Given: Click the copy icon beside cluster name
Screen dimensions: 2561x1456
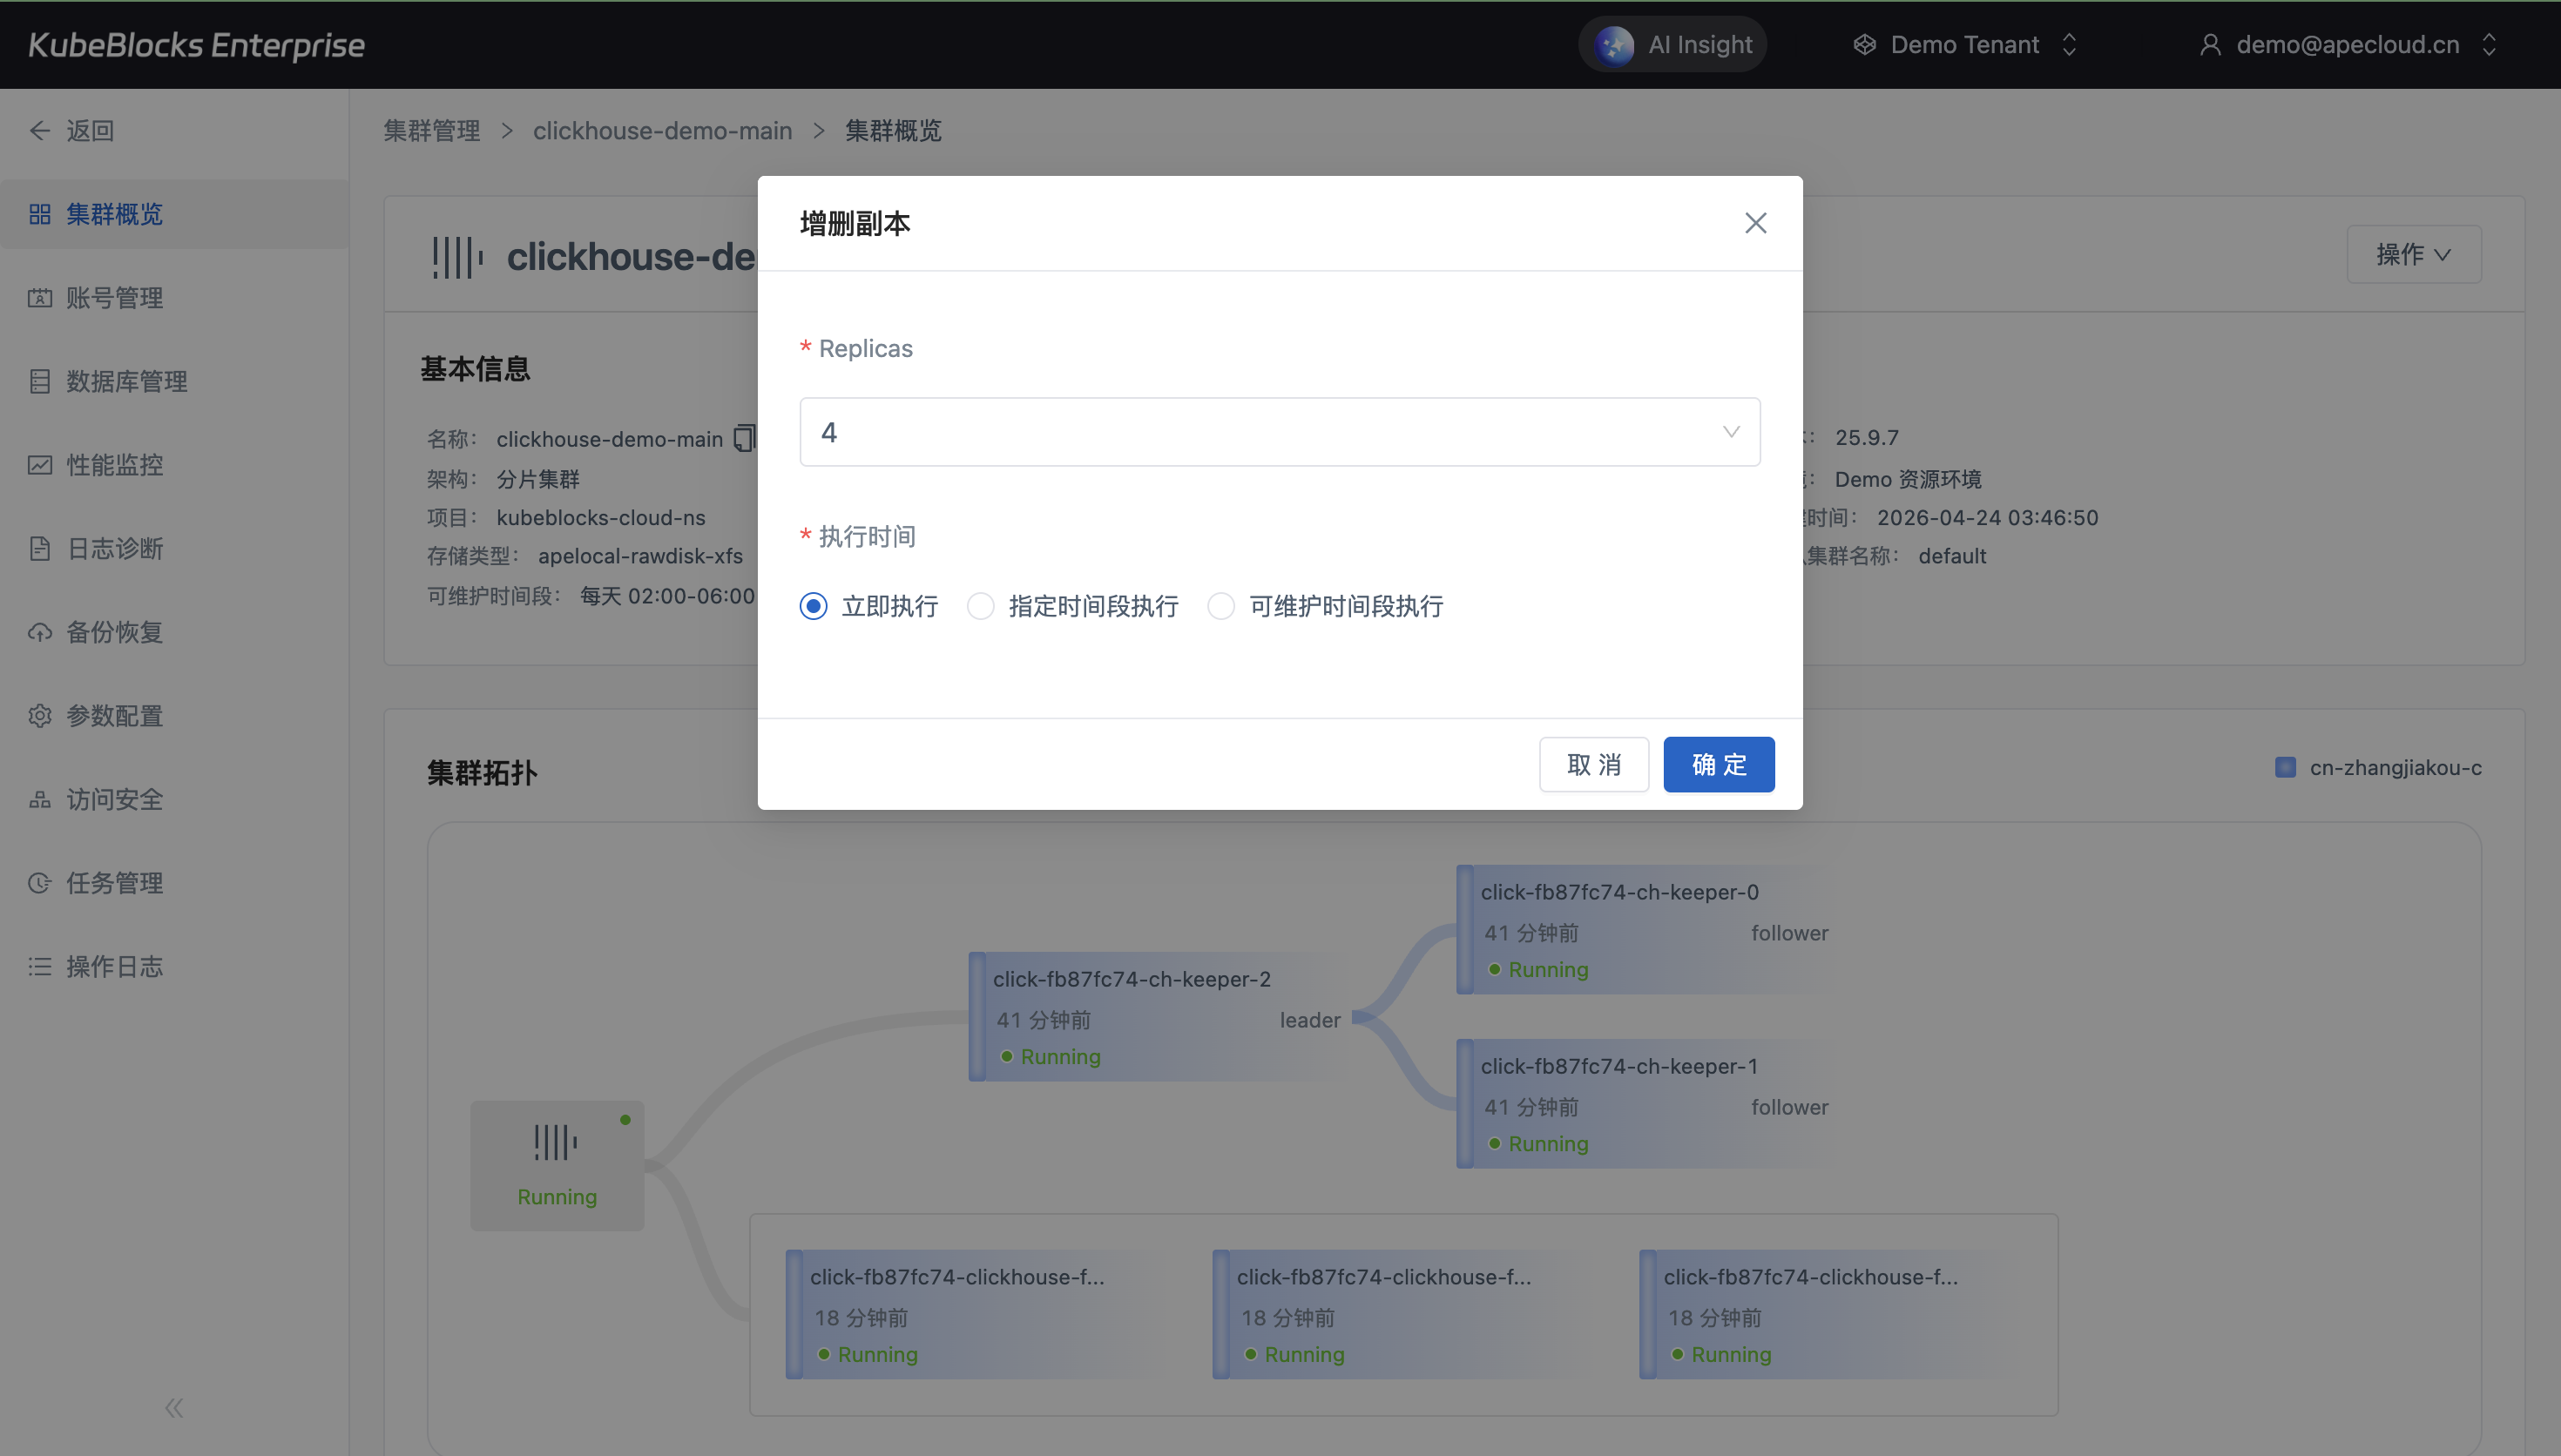Looking at the screenshot, I should (744, 438).
